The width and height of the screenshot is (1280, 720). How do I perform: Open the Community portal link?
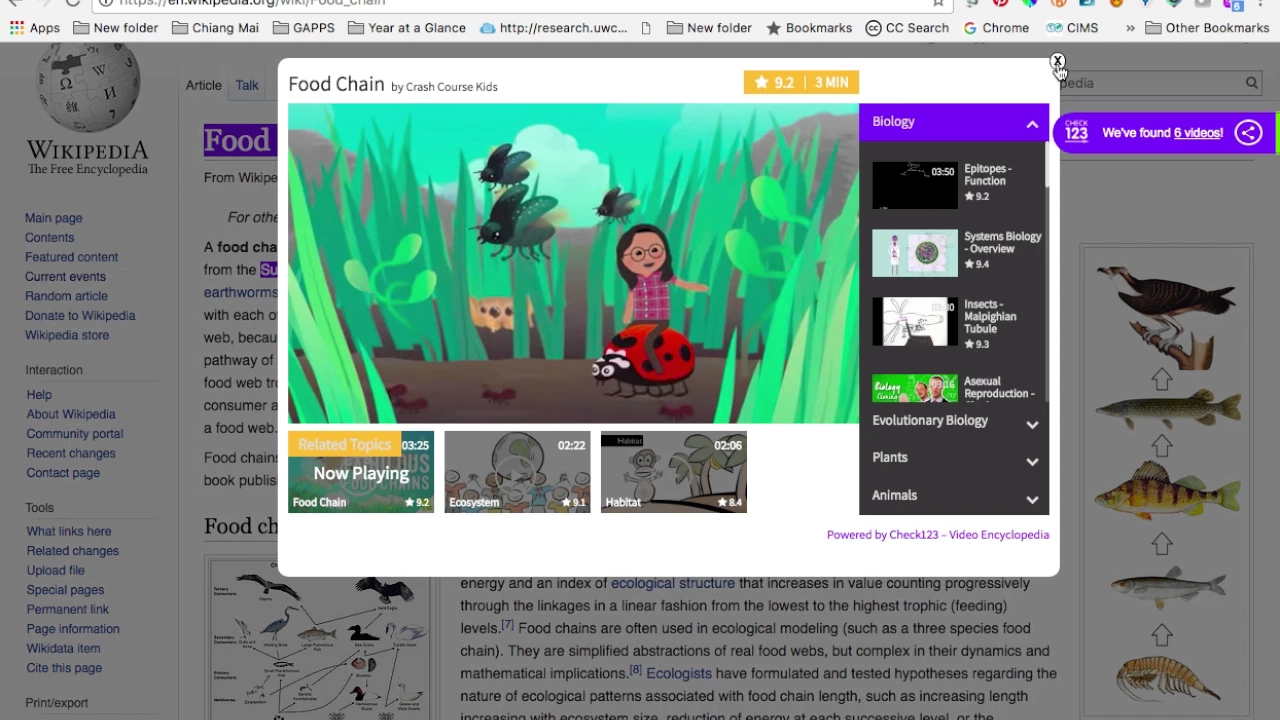pyautogui.click(x=75, y=434)
